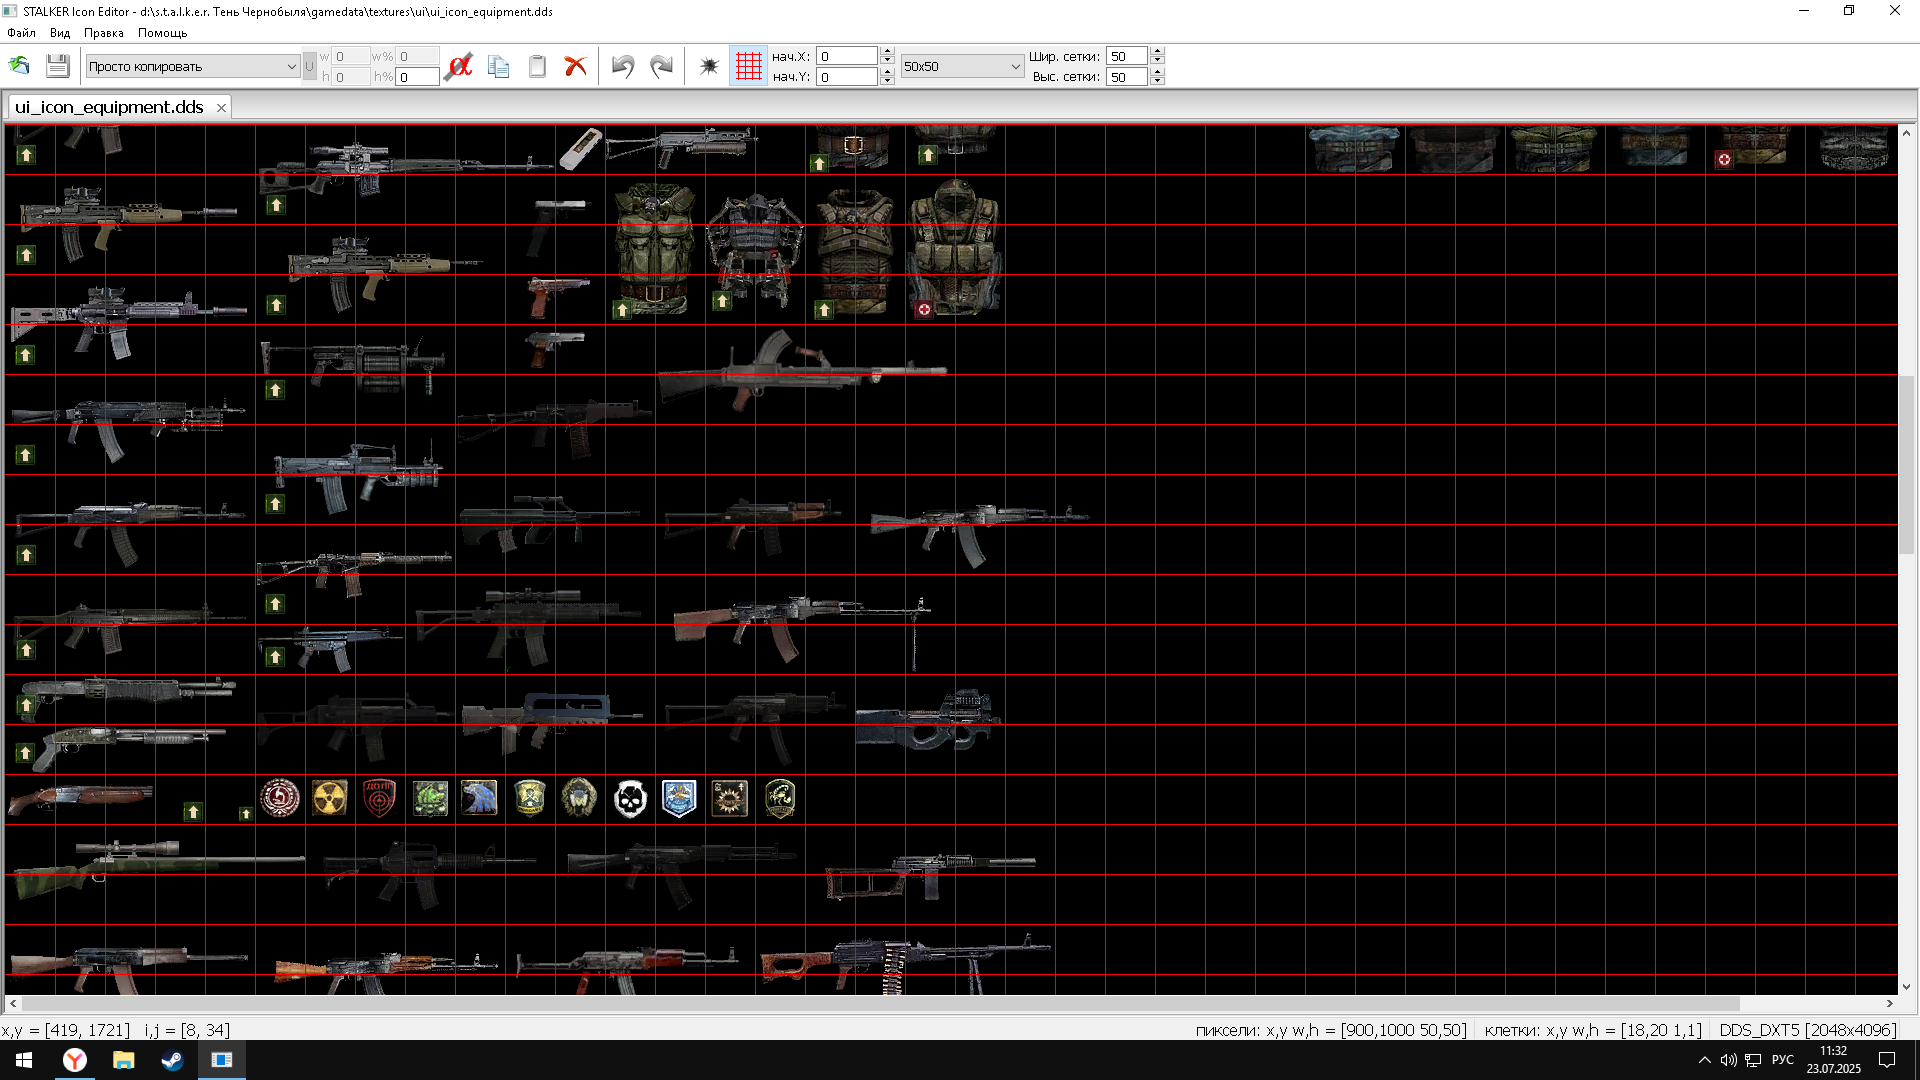Click the 'клетки' cell coordinates status text
Image resolution: width=1920 pixels, height=1080 pixels.
[x=1592, y=1030]
